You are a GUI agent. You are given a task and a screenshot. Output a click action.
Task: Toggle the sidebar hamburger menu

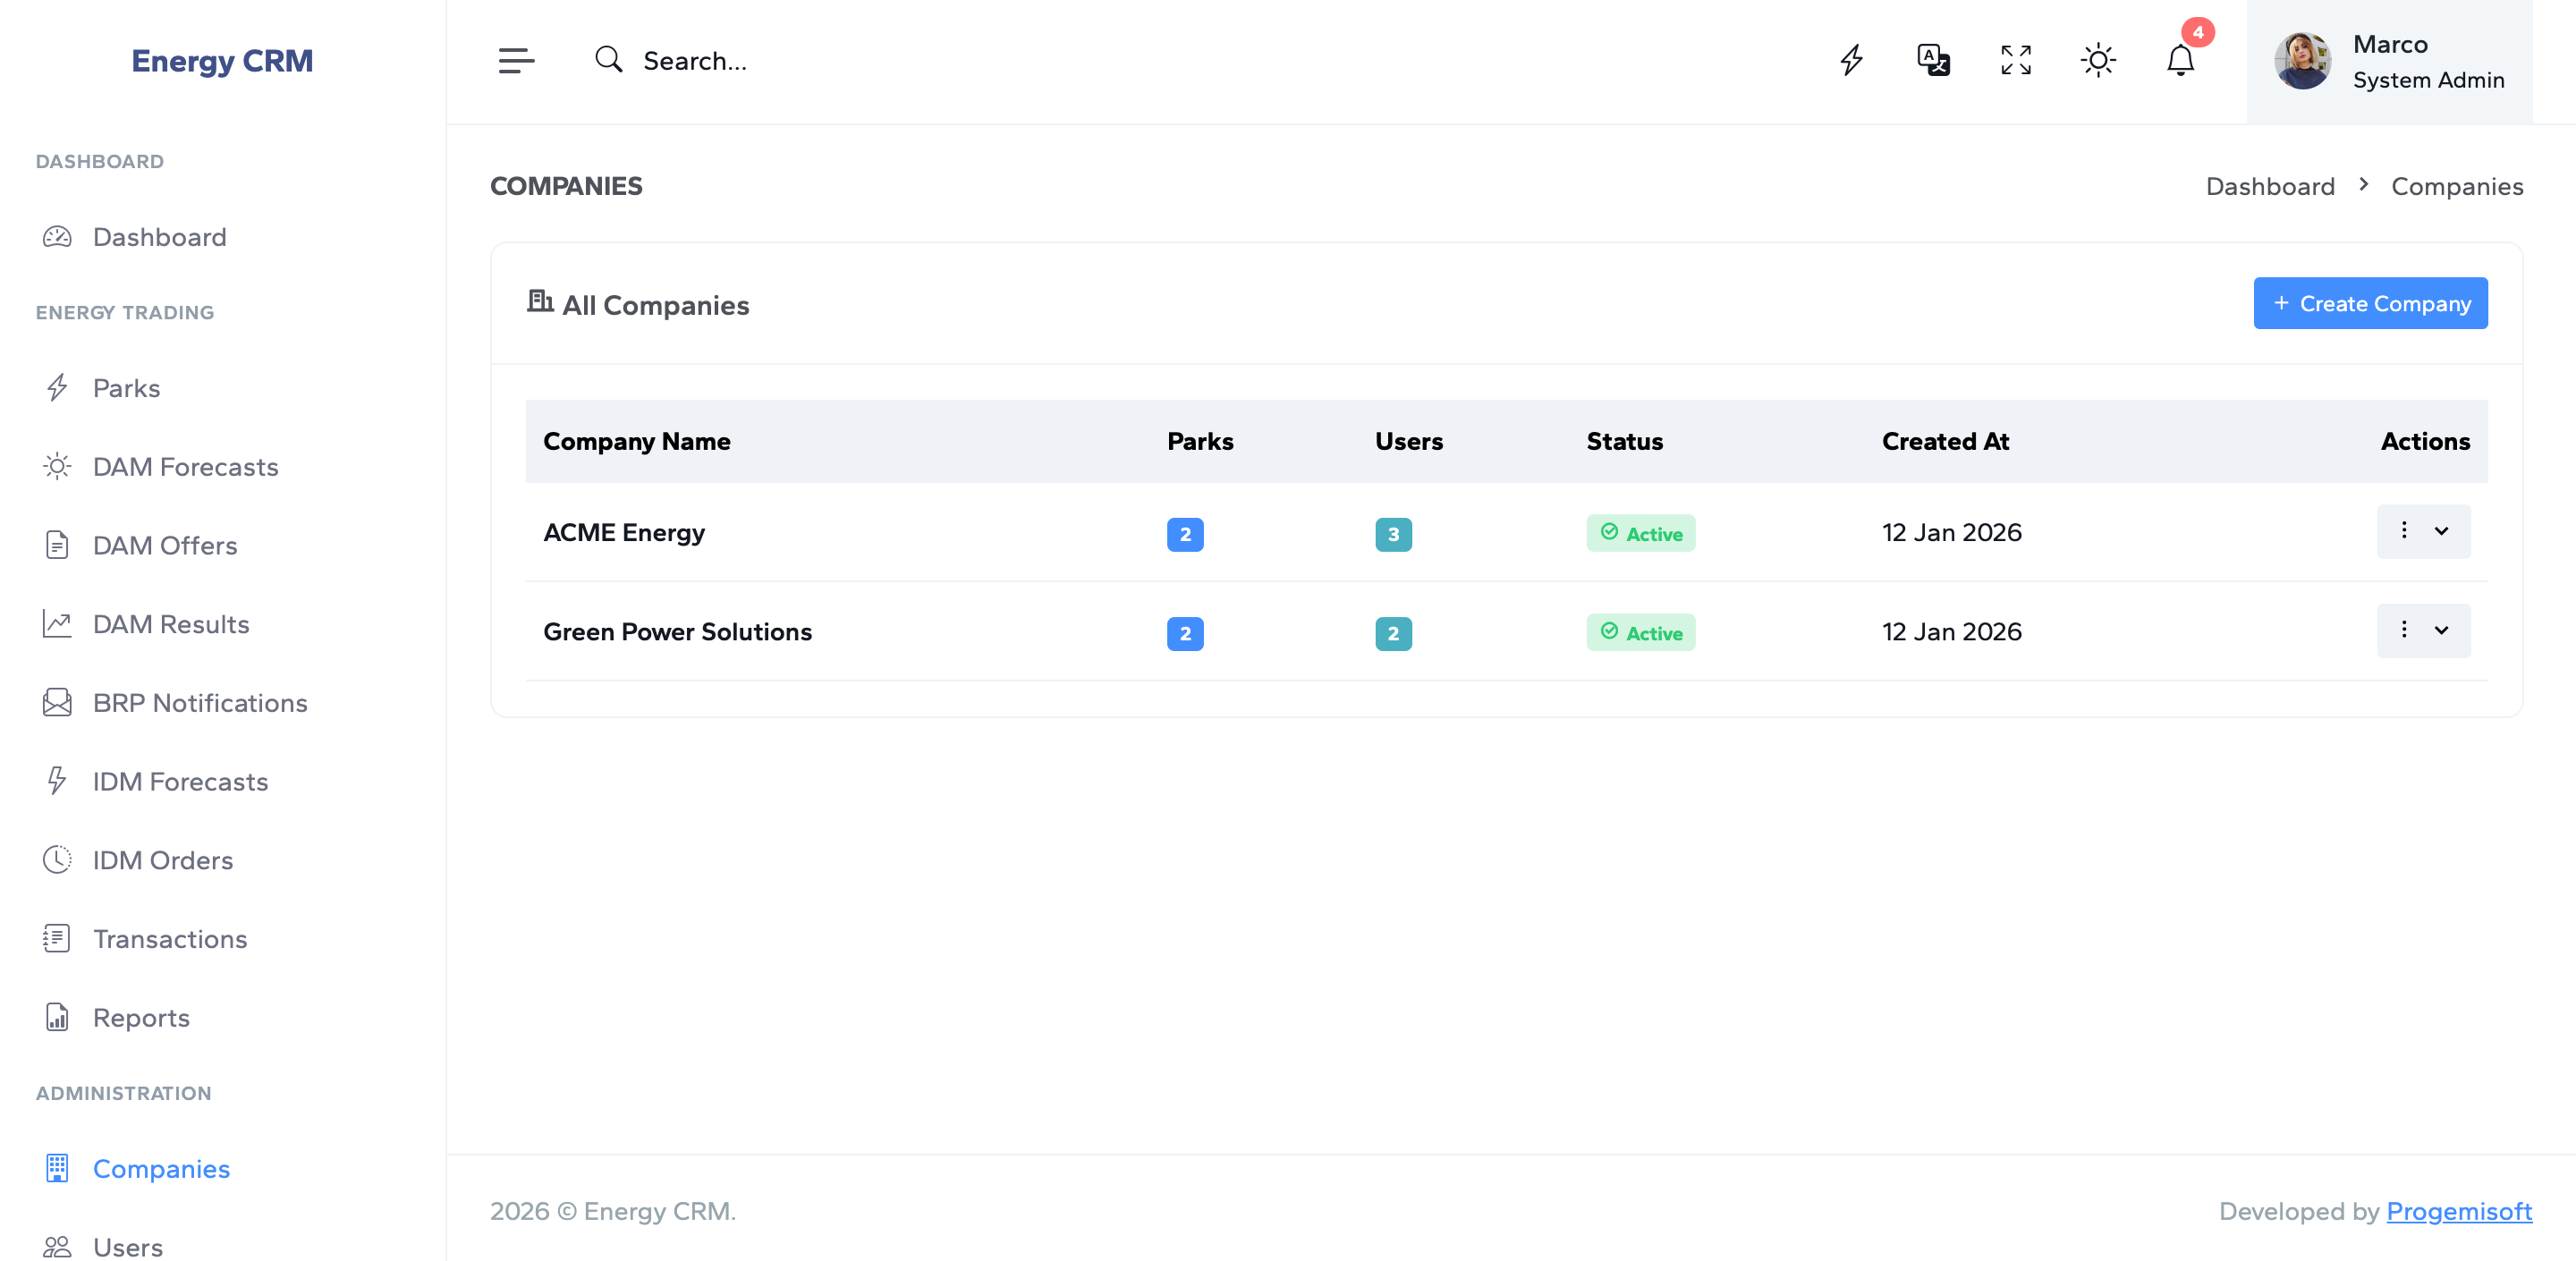tap(516, 61)
